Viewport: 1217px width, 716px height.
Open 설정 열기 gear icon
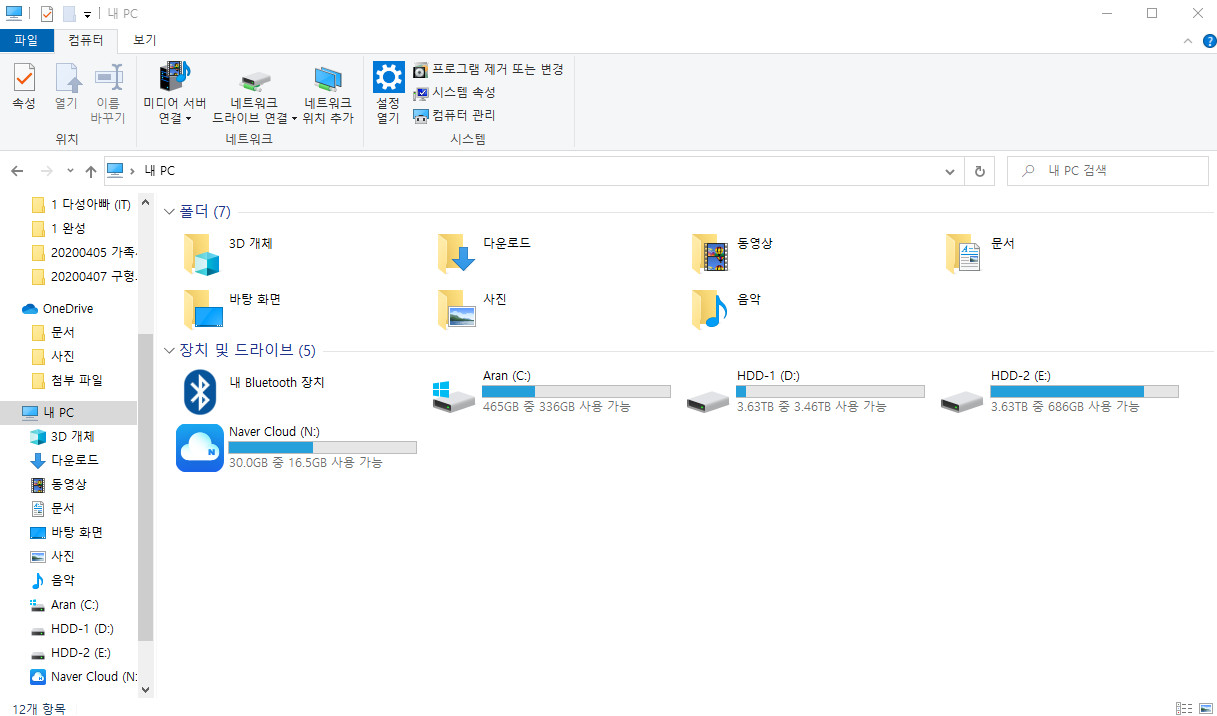388,77
